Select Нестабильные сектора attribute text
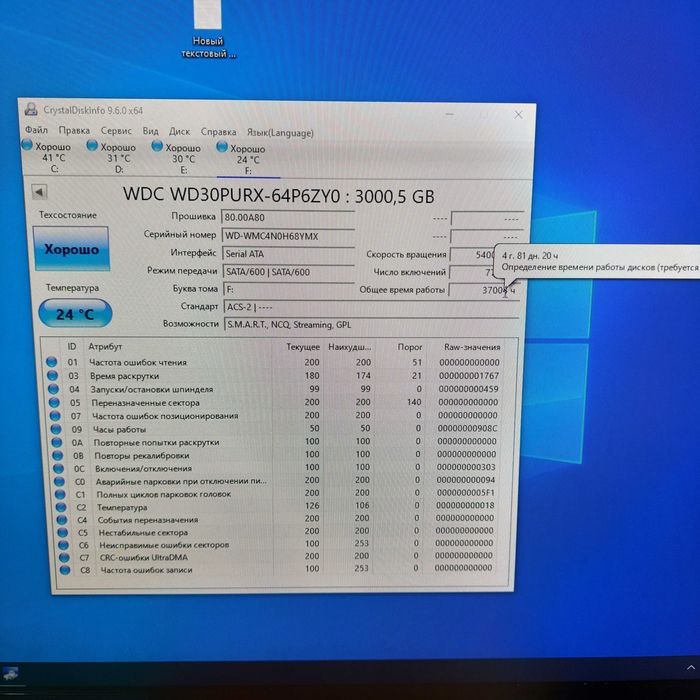The image size is (700, 700). click(x=143, y=532)
